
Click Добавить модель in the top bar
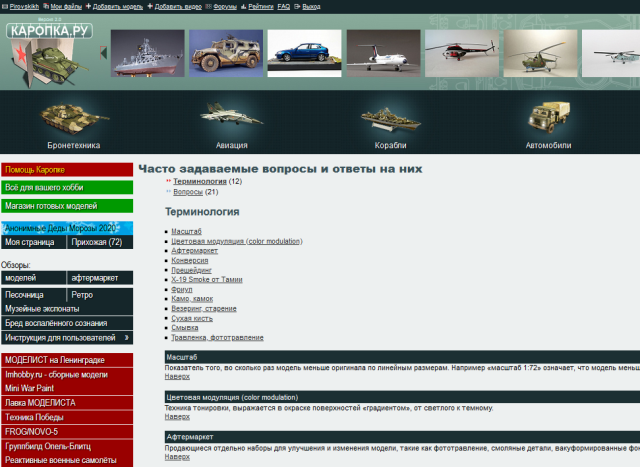pyautogui.click(x=118, y=7)
